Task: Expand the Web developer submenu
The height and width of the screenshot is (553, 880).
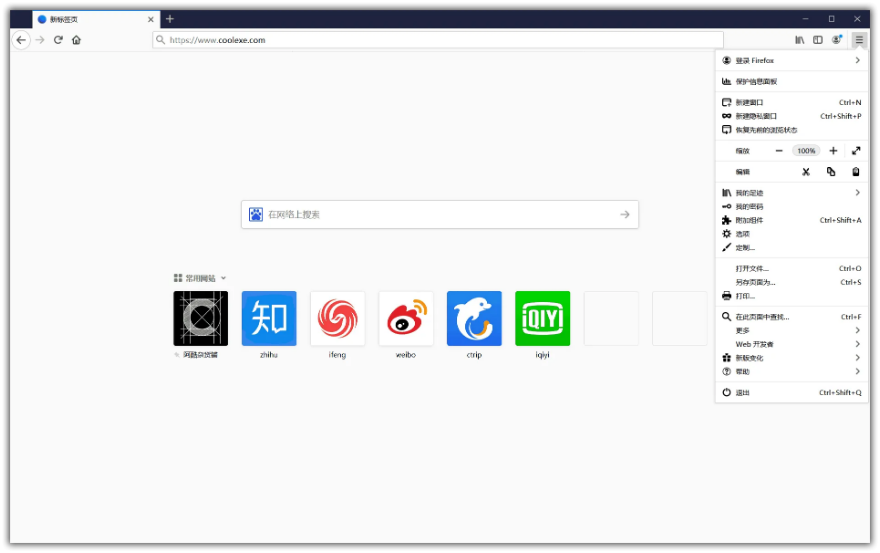Action: 791,344
